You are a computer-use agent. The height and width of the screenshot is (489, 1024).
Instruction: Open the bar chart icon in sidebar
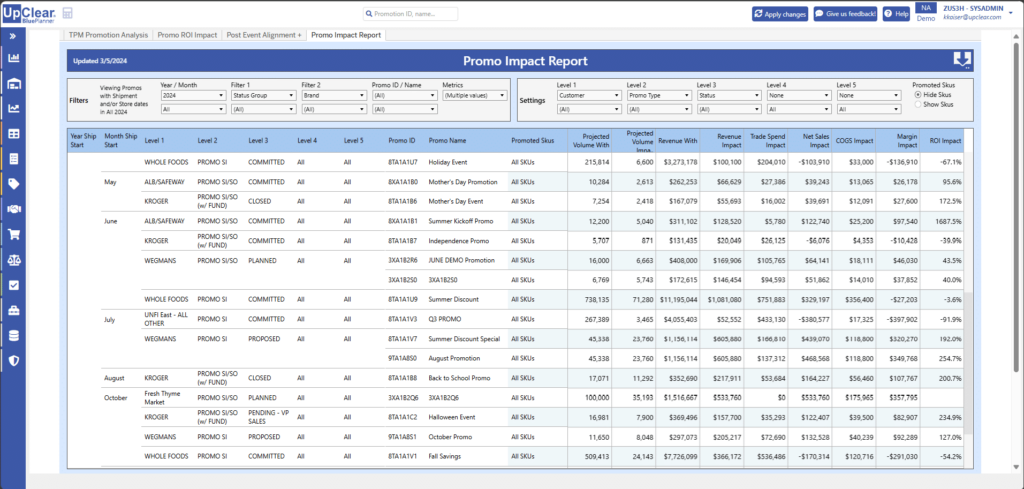click(13, 59)
